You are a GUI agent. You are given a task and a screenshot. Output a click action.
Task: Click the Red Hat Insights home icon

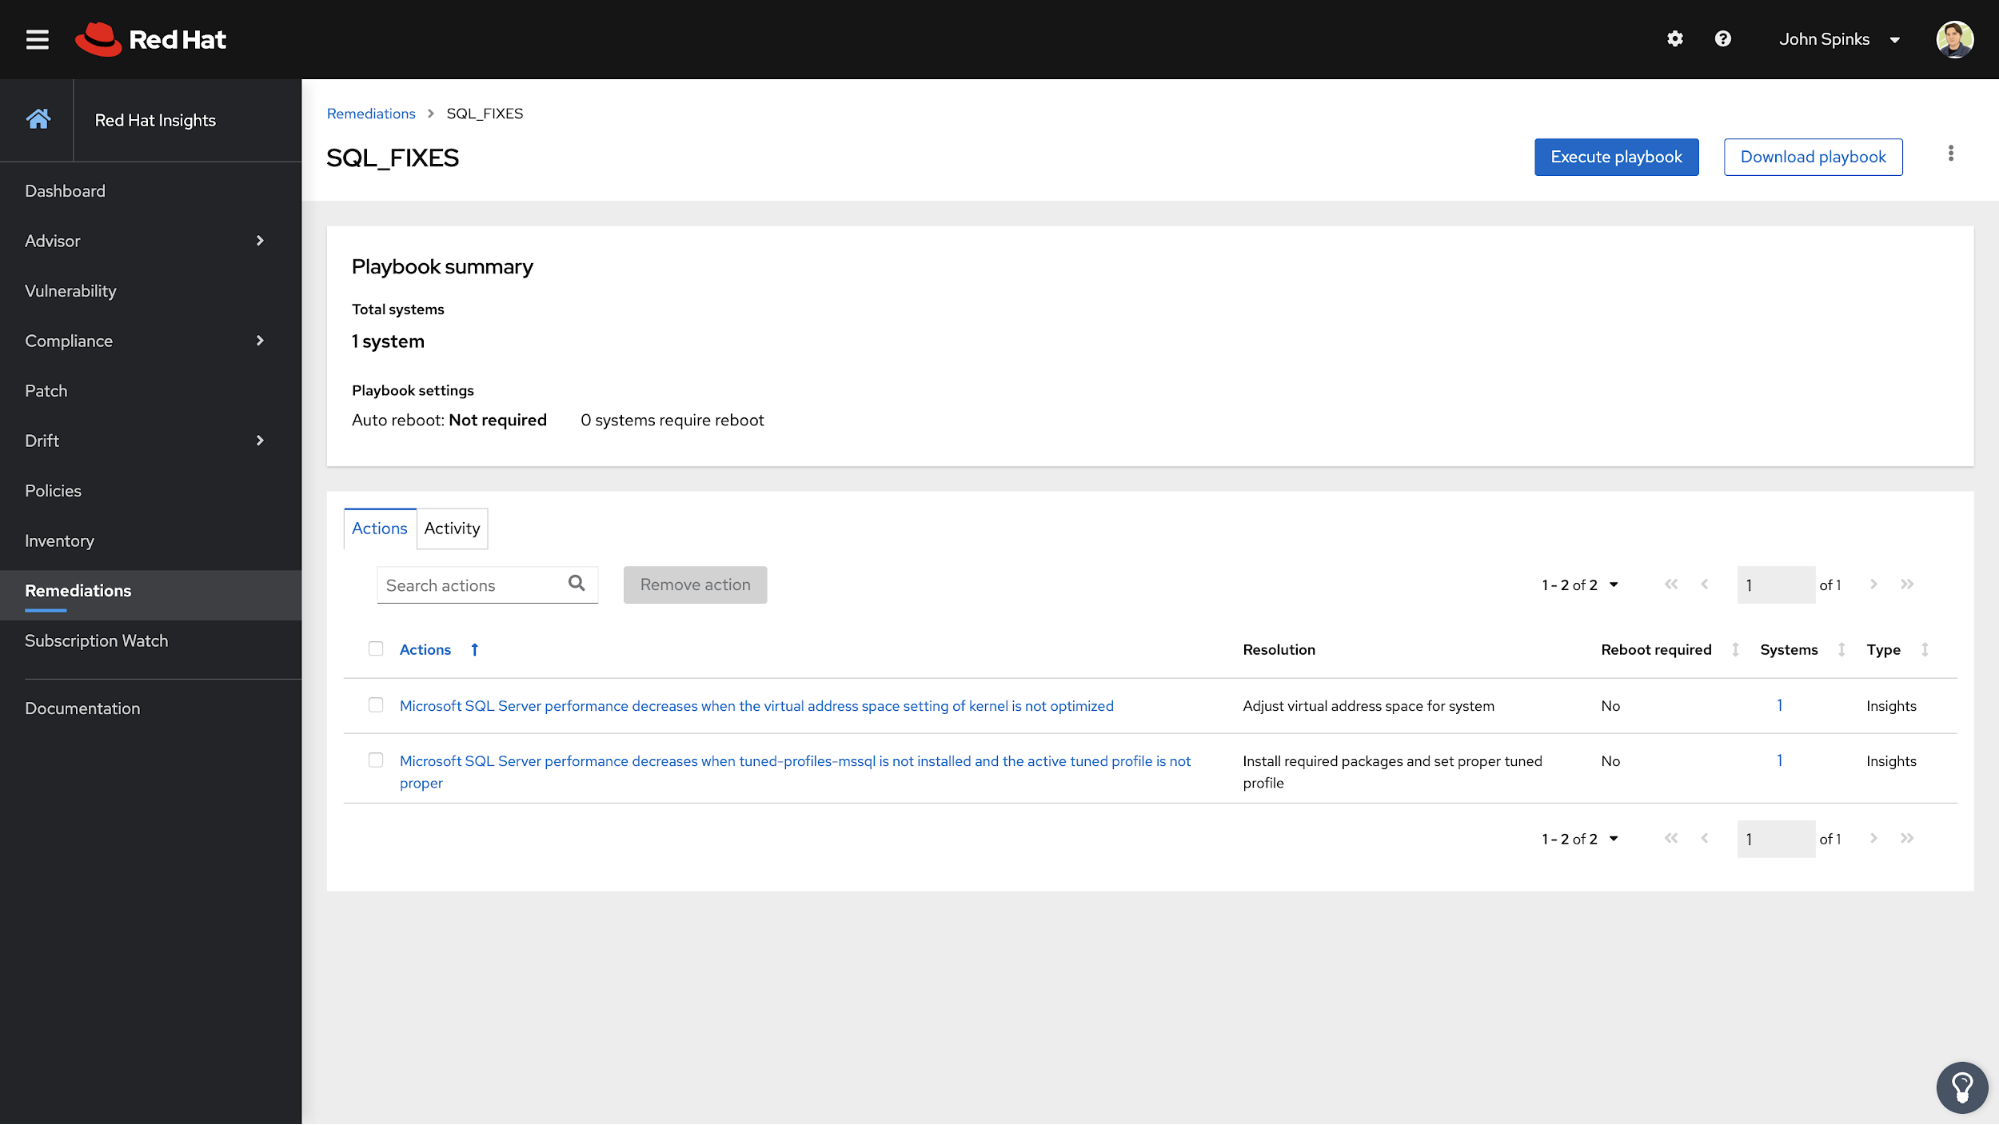[37, 120]
